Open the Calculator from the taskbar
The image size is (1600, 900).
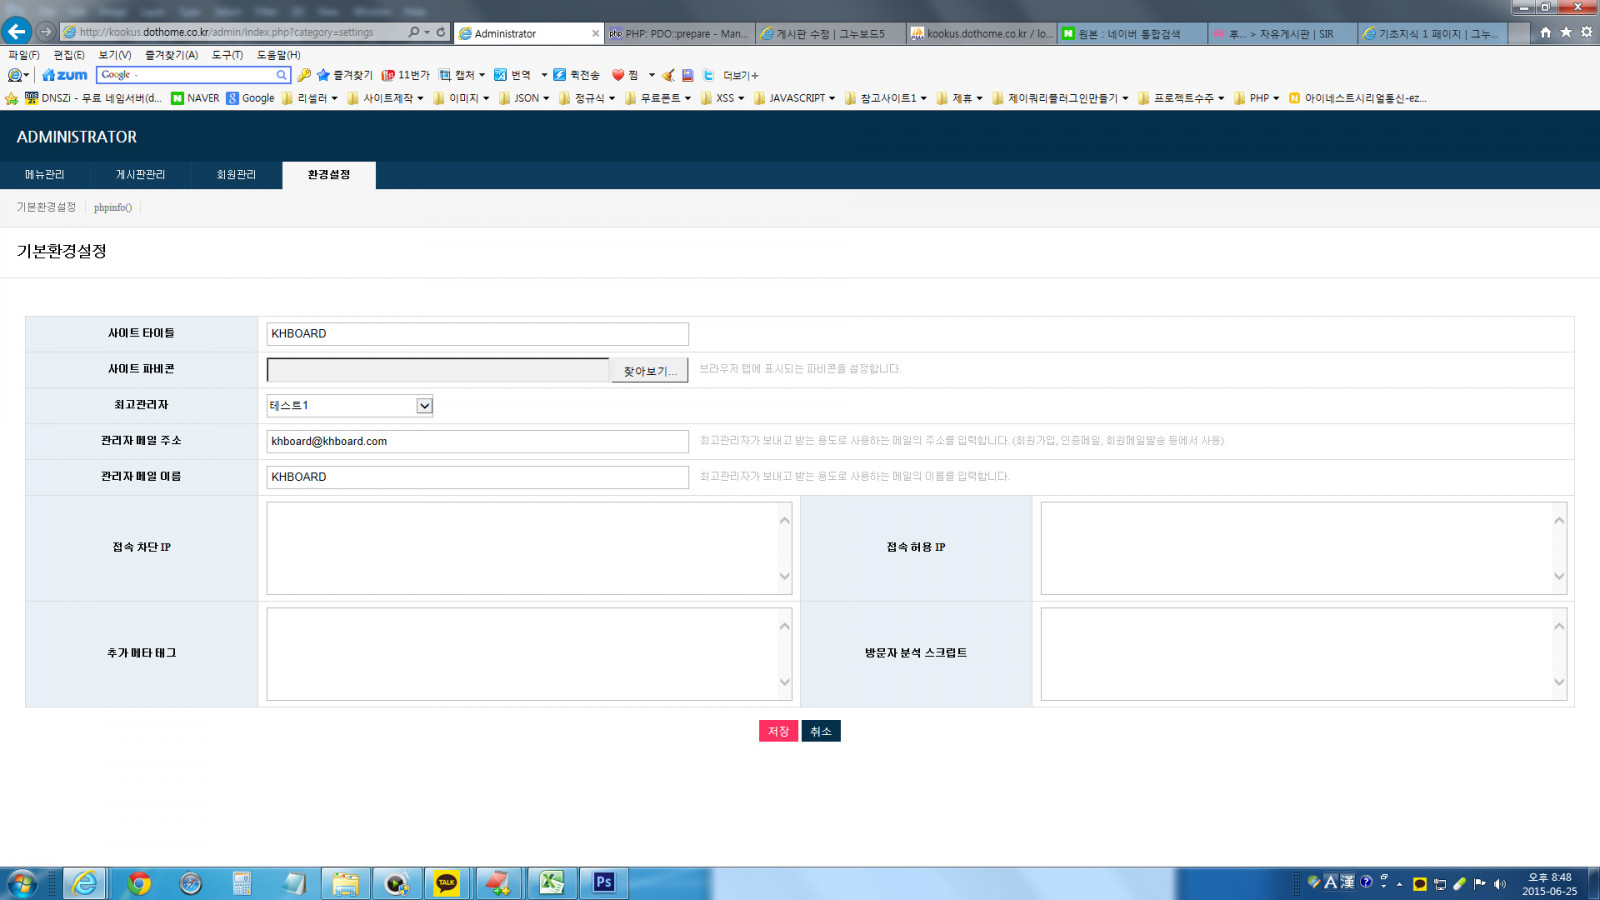[x=241, y=883]
